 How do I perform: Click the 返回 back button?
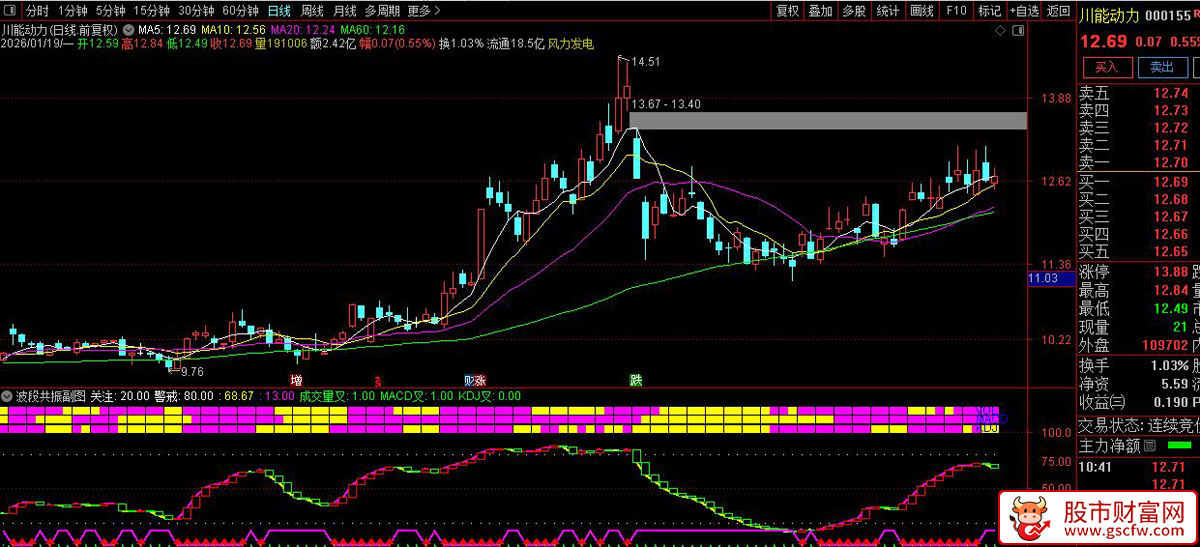coord(1058,11)
